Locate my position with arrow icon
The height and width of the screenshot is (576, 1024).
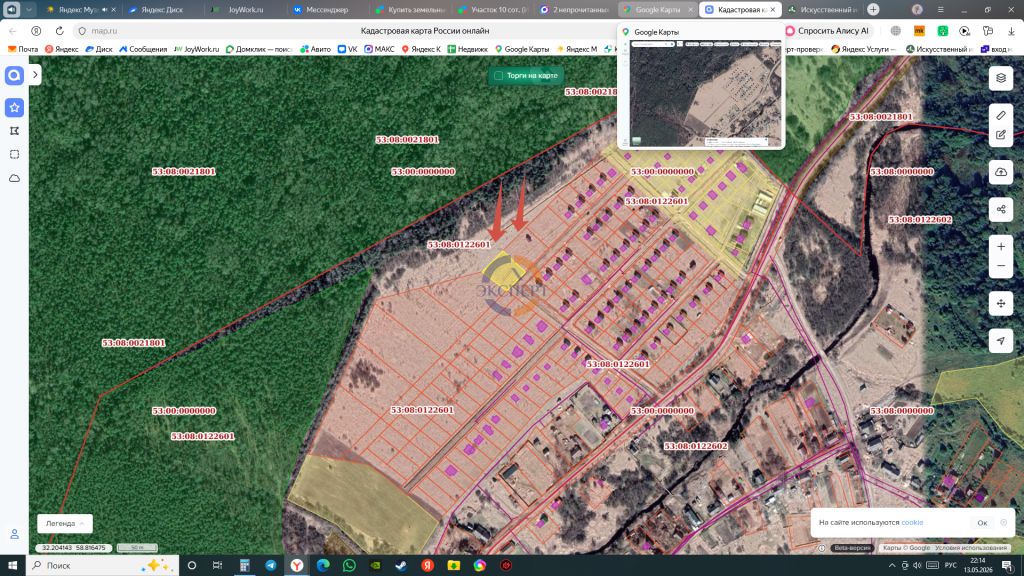(x=1000, y=340)
